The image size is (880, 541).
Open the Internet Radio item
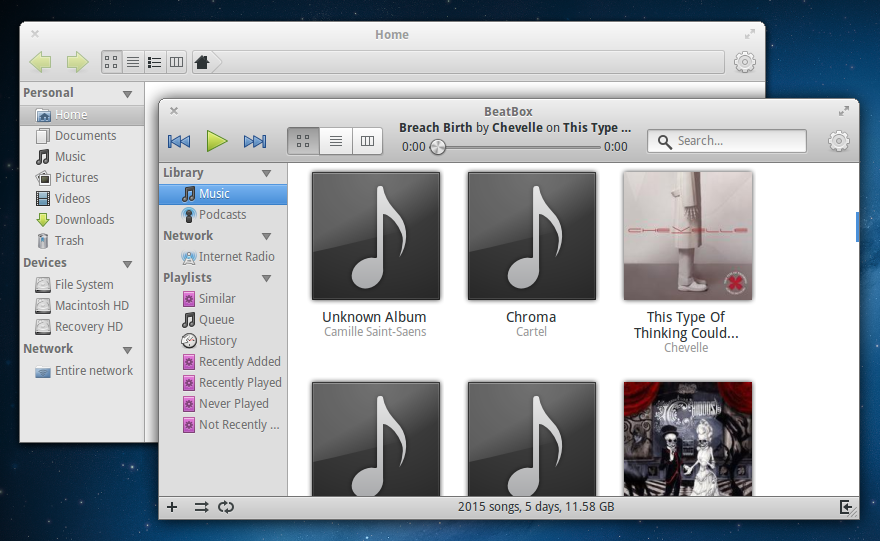pos(236,257)
